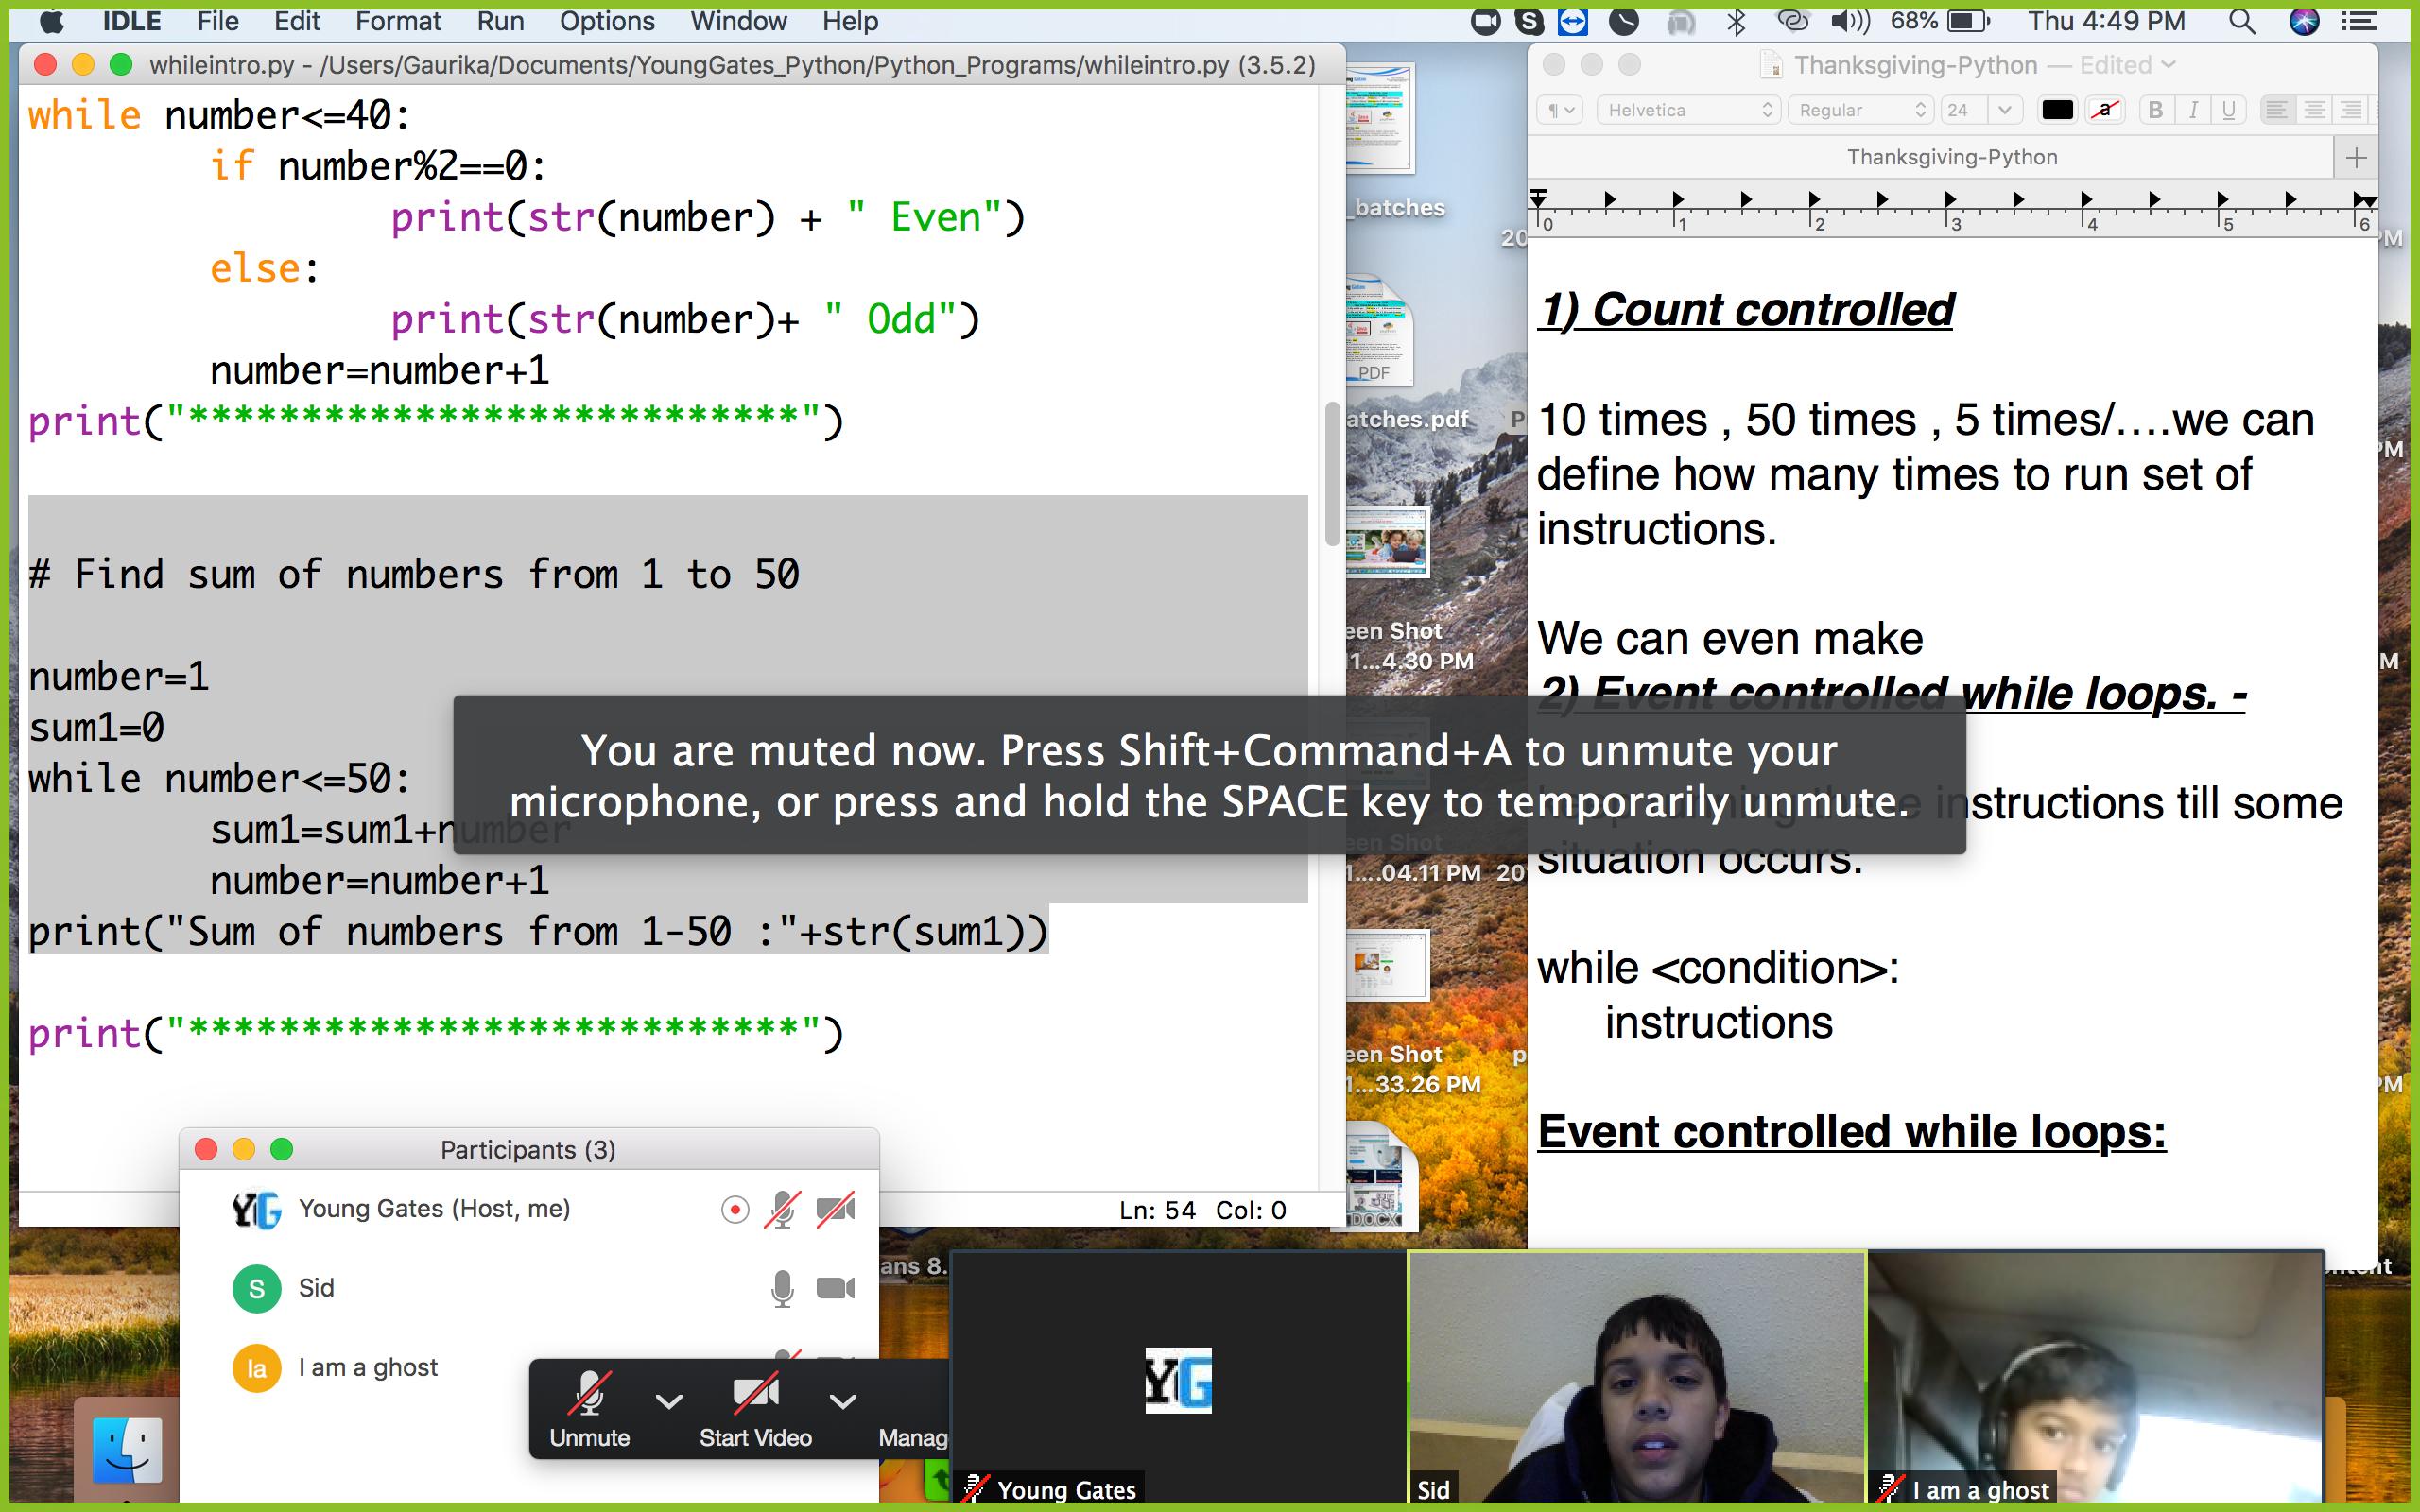Toggle Young Gates microphone in participants list
Screen dimensions: 2420x1512
click(x=782, y=1210)
